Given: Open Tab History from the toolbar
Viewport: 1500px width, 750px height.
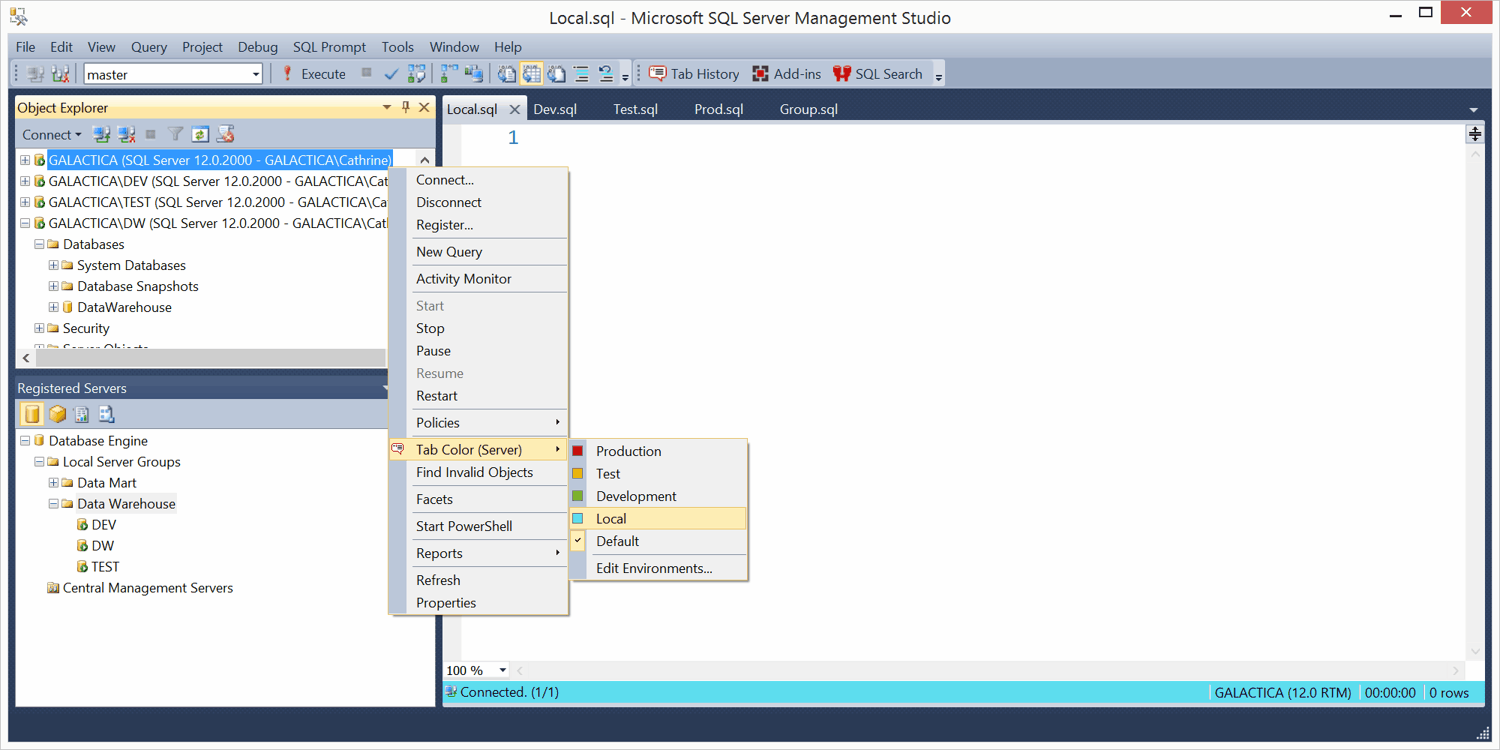Looking at the screenshot, I should click(694, 74).
